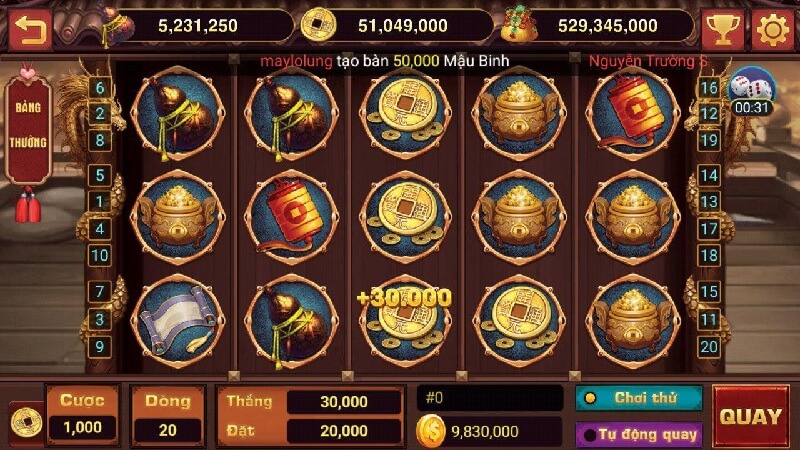Screen dimensions: 800x450
Task: Select payline number 20
Action: [x=709, y=347]
